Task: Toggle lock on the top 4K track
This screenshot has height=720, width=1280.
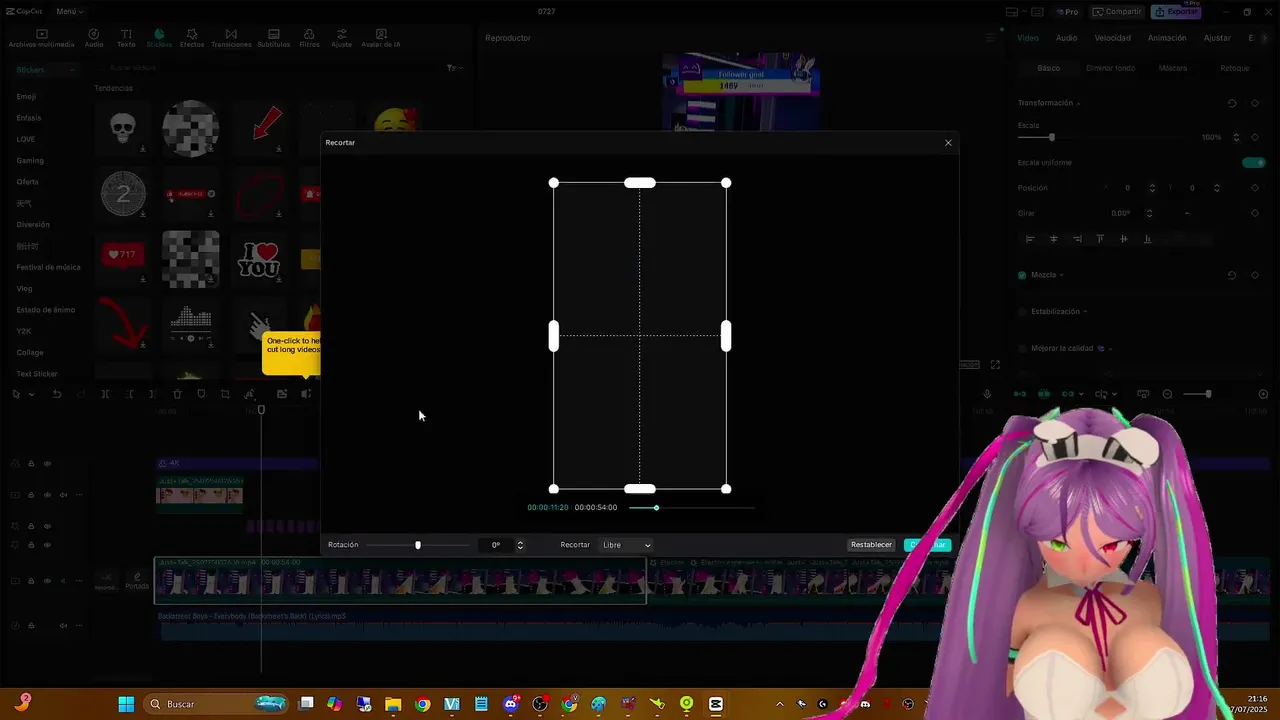Action: tap(31, 464)
